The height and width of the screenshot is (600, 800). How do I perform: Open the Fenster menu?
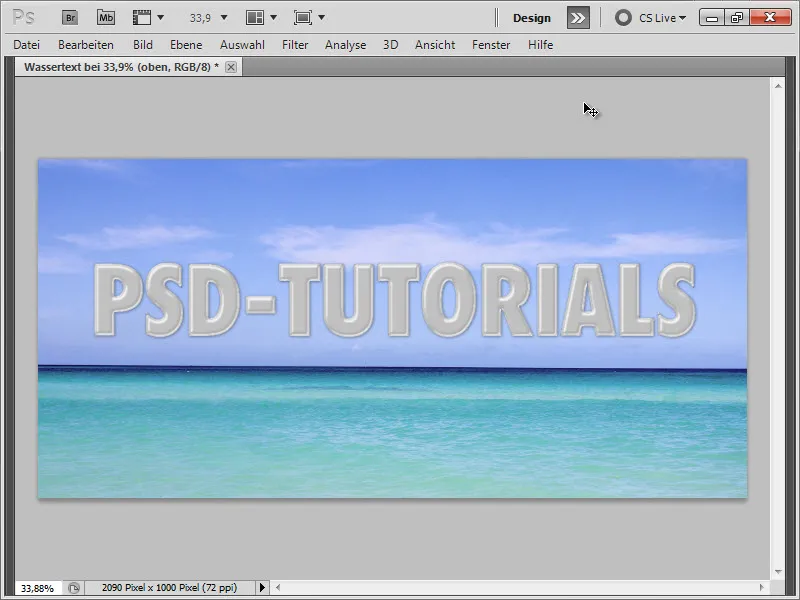(x=491, y=45)
